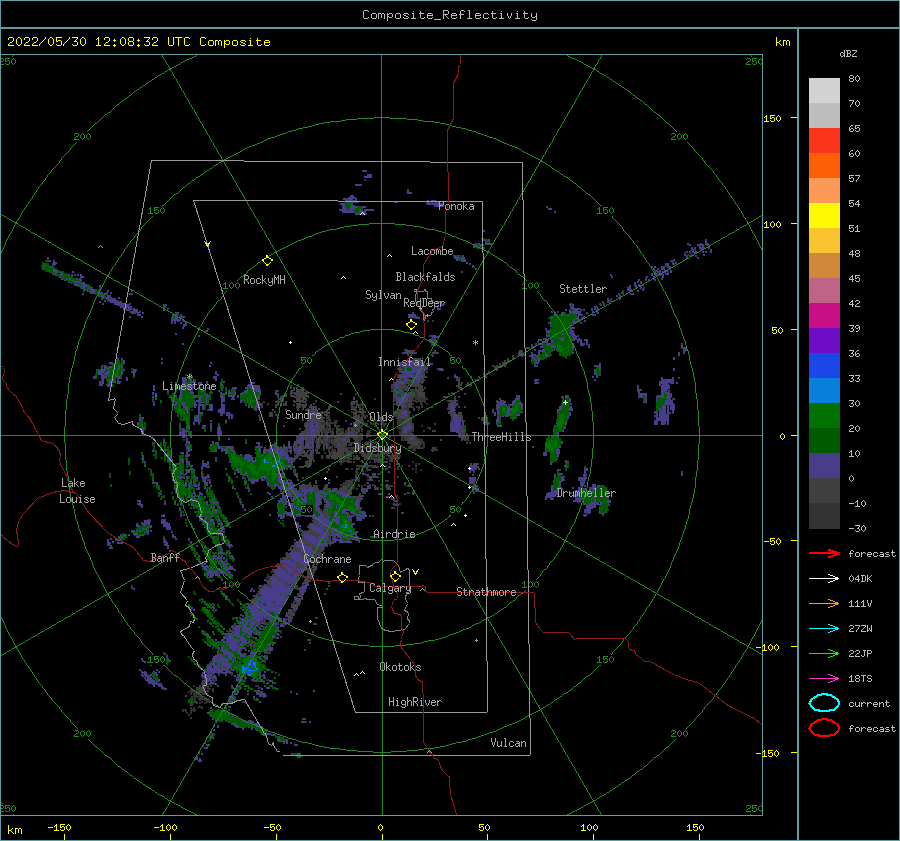Click the green 22JP arrow icon
This screenshot has width=900, height=841.
tap(824, 653)
